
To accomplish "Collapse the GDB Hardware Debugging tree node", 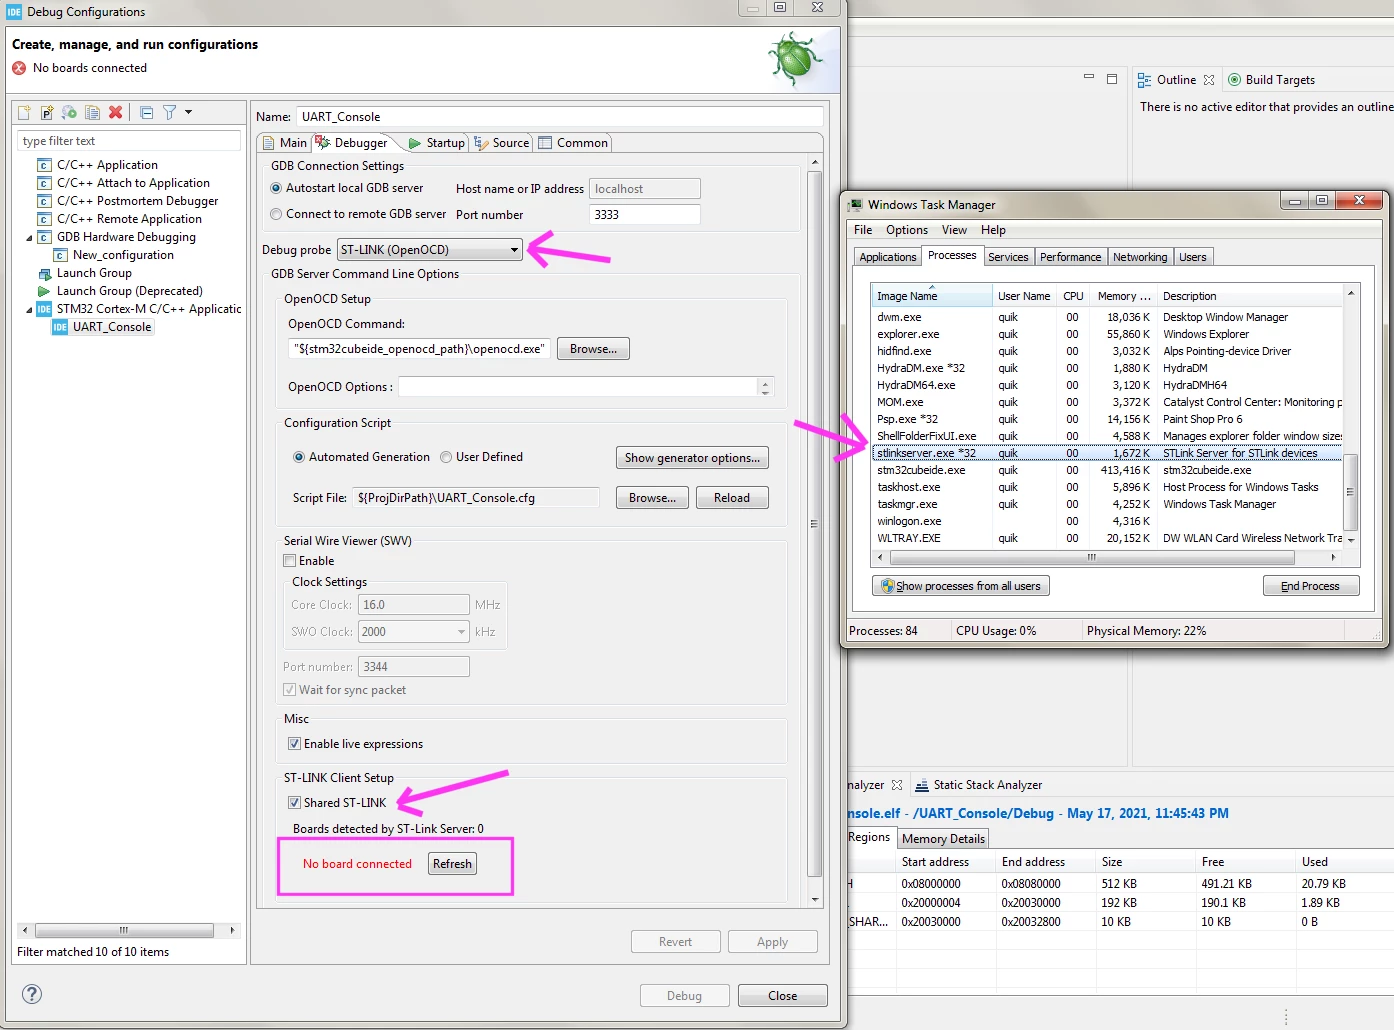I will click(x=29, y=238).
